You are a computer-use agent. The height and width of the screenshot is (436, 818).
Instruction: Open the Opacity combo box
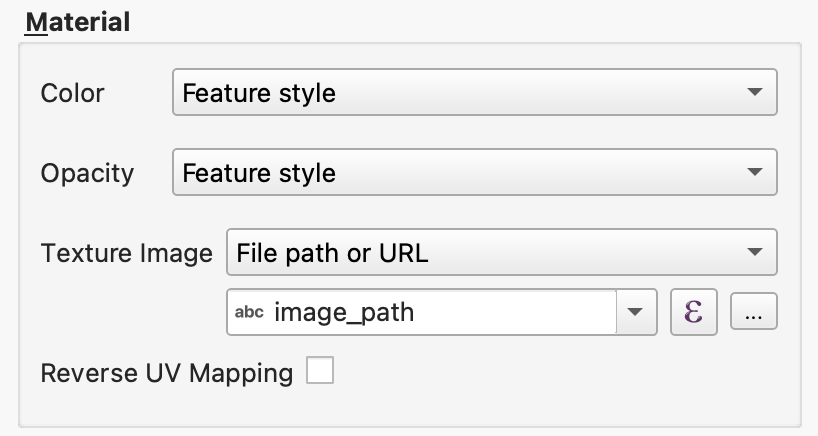(474, 173)
